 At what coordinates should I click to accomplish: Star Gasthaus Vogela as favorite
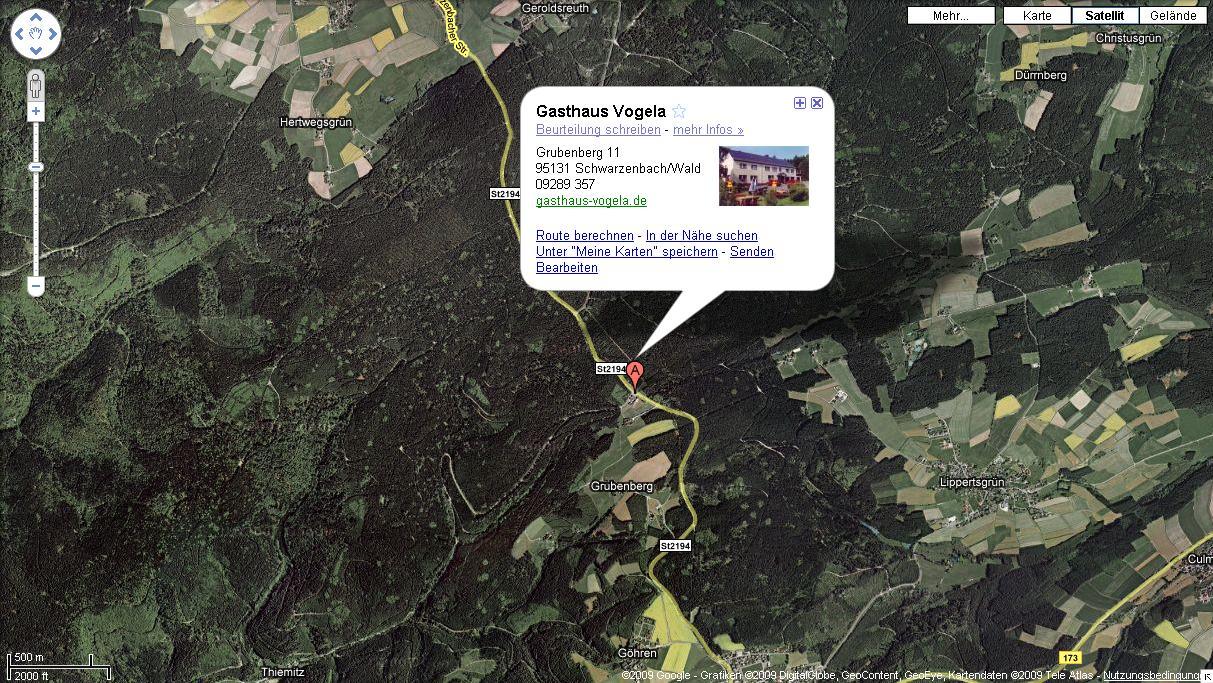(679, 111)
